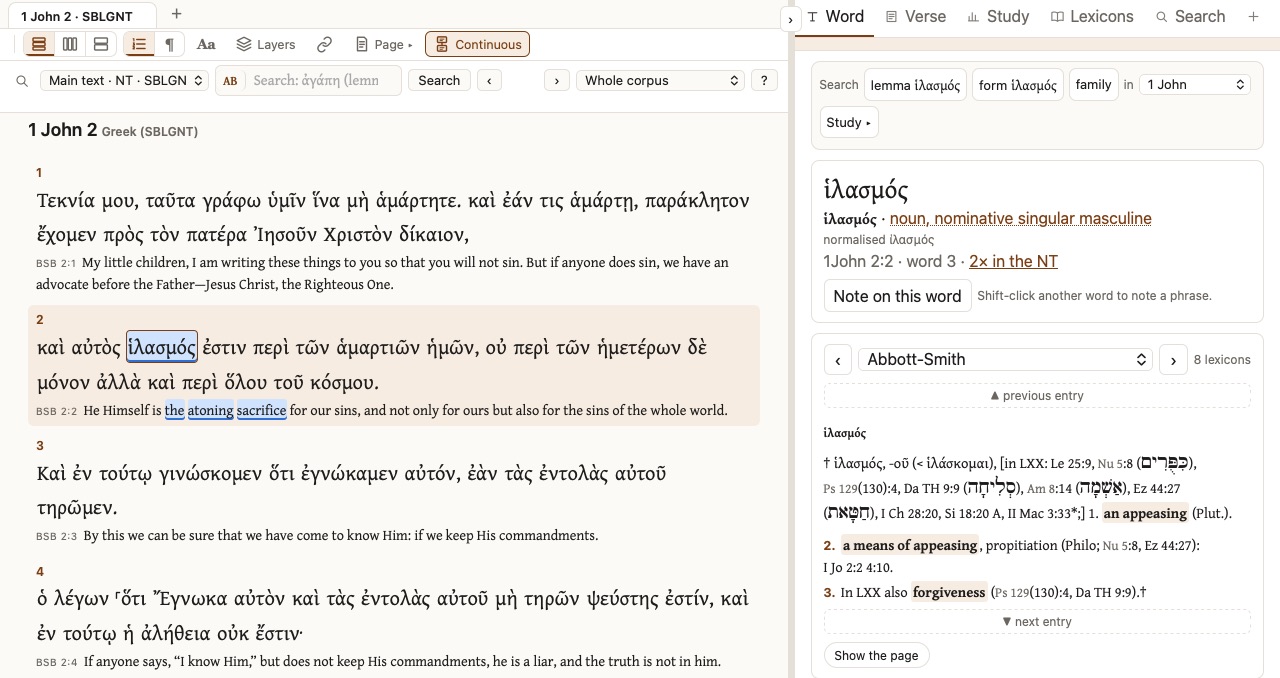Add a new side panel tab

(x=1253, y=17)
